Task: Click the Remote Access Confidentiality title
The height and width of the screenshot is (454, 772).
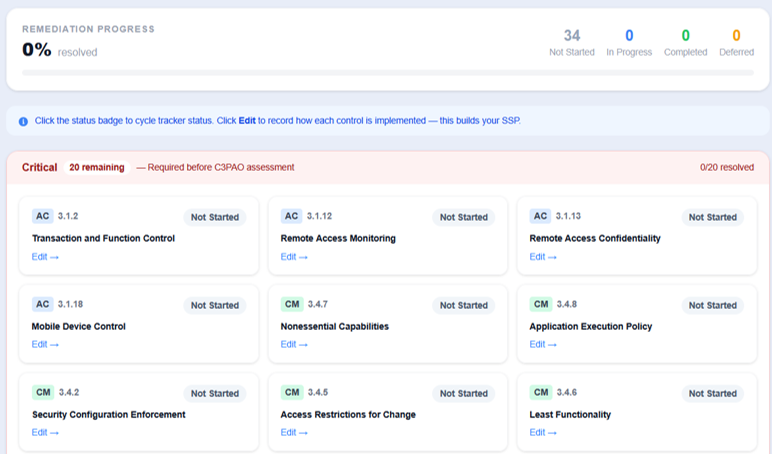Action: tap(595, 238)
